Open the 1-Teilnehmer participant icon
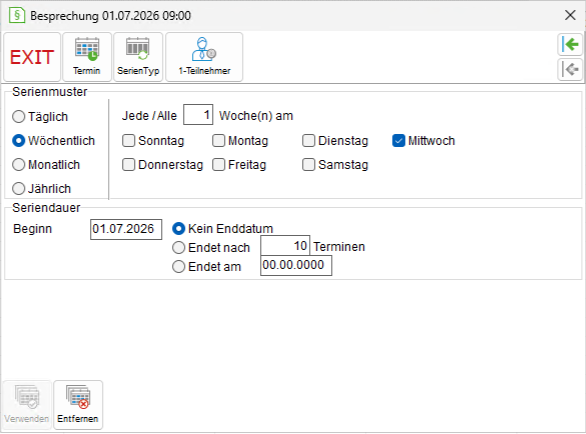Viewport: 586px width, 434px height. 204,57
